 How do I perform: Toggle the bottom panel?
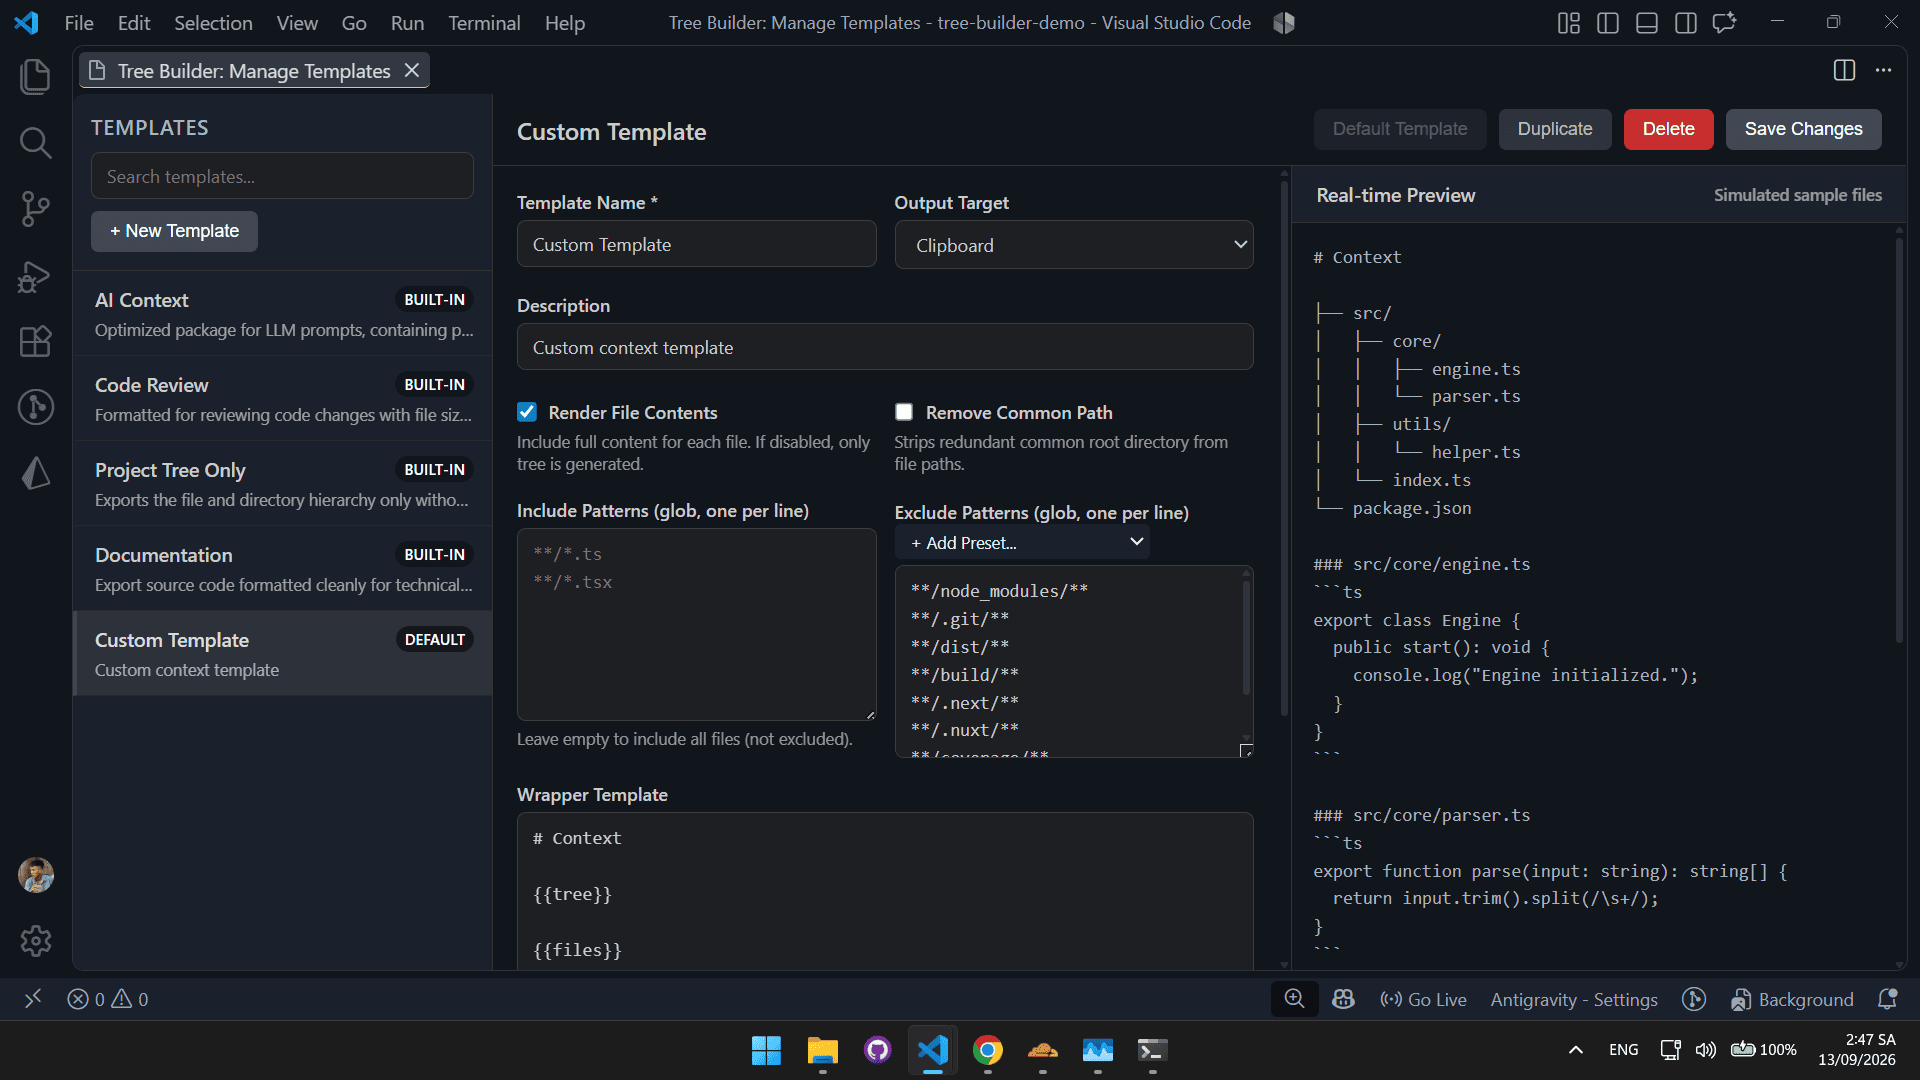(x=1646, y=23)
